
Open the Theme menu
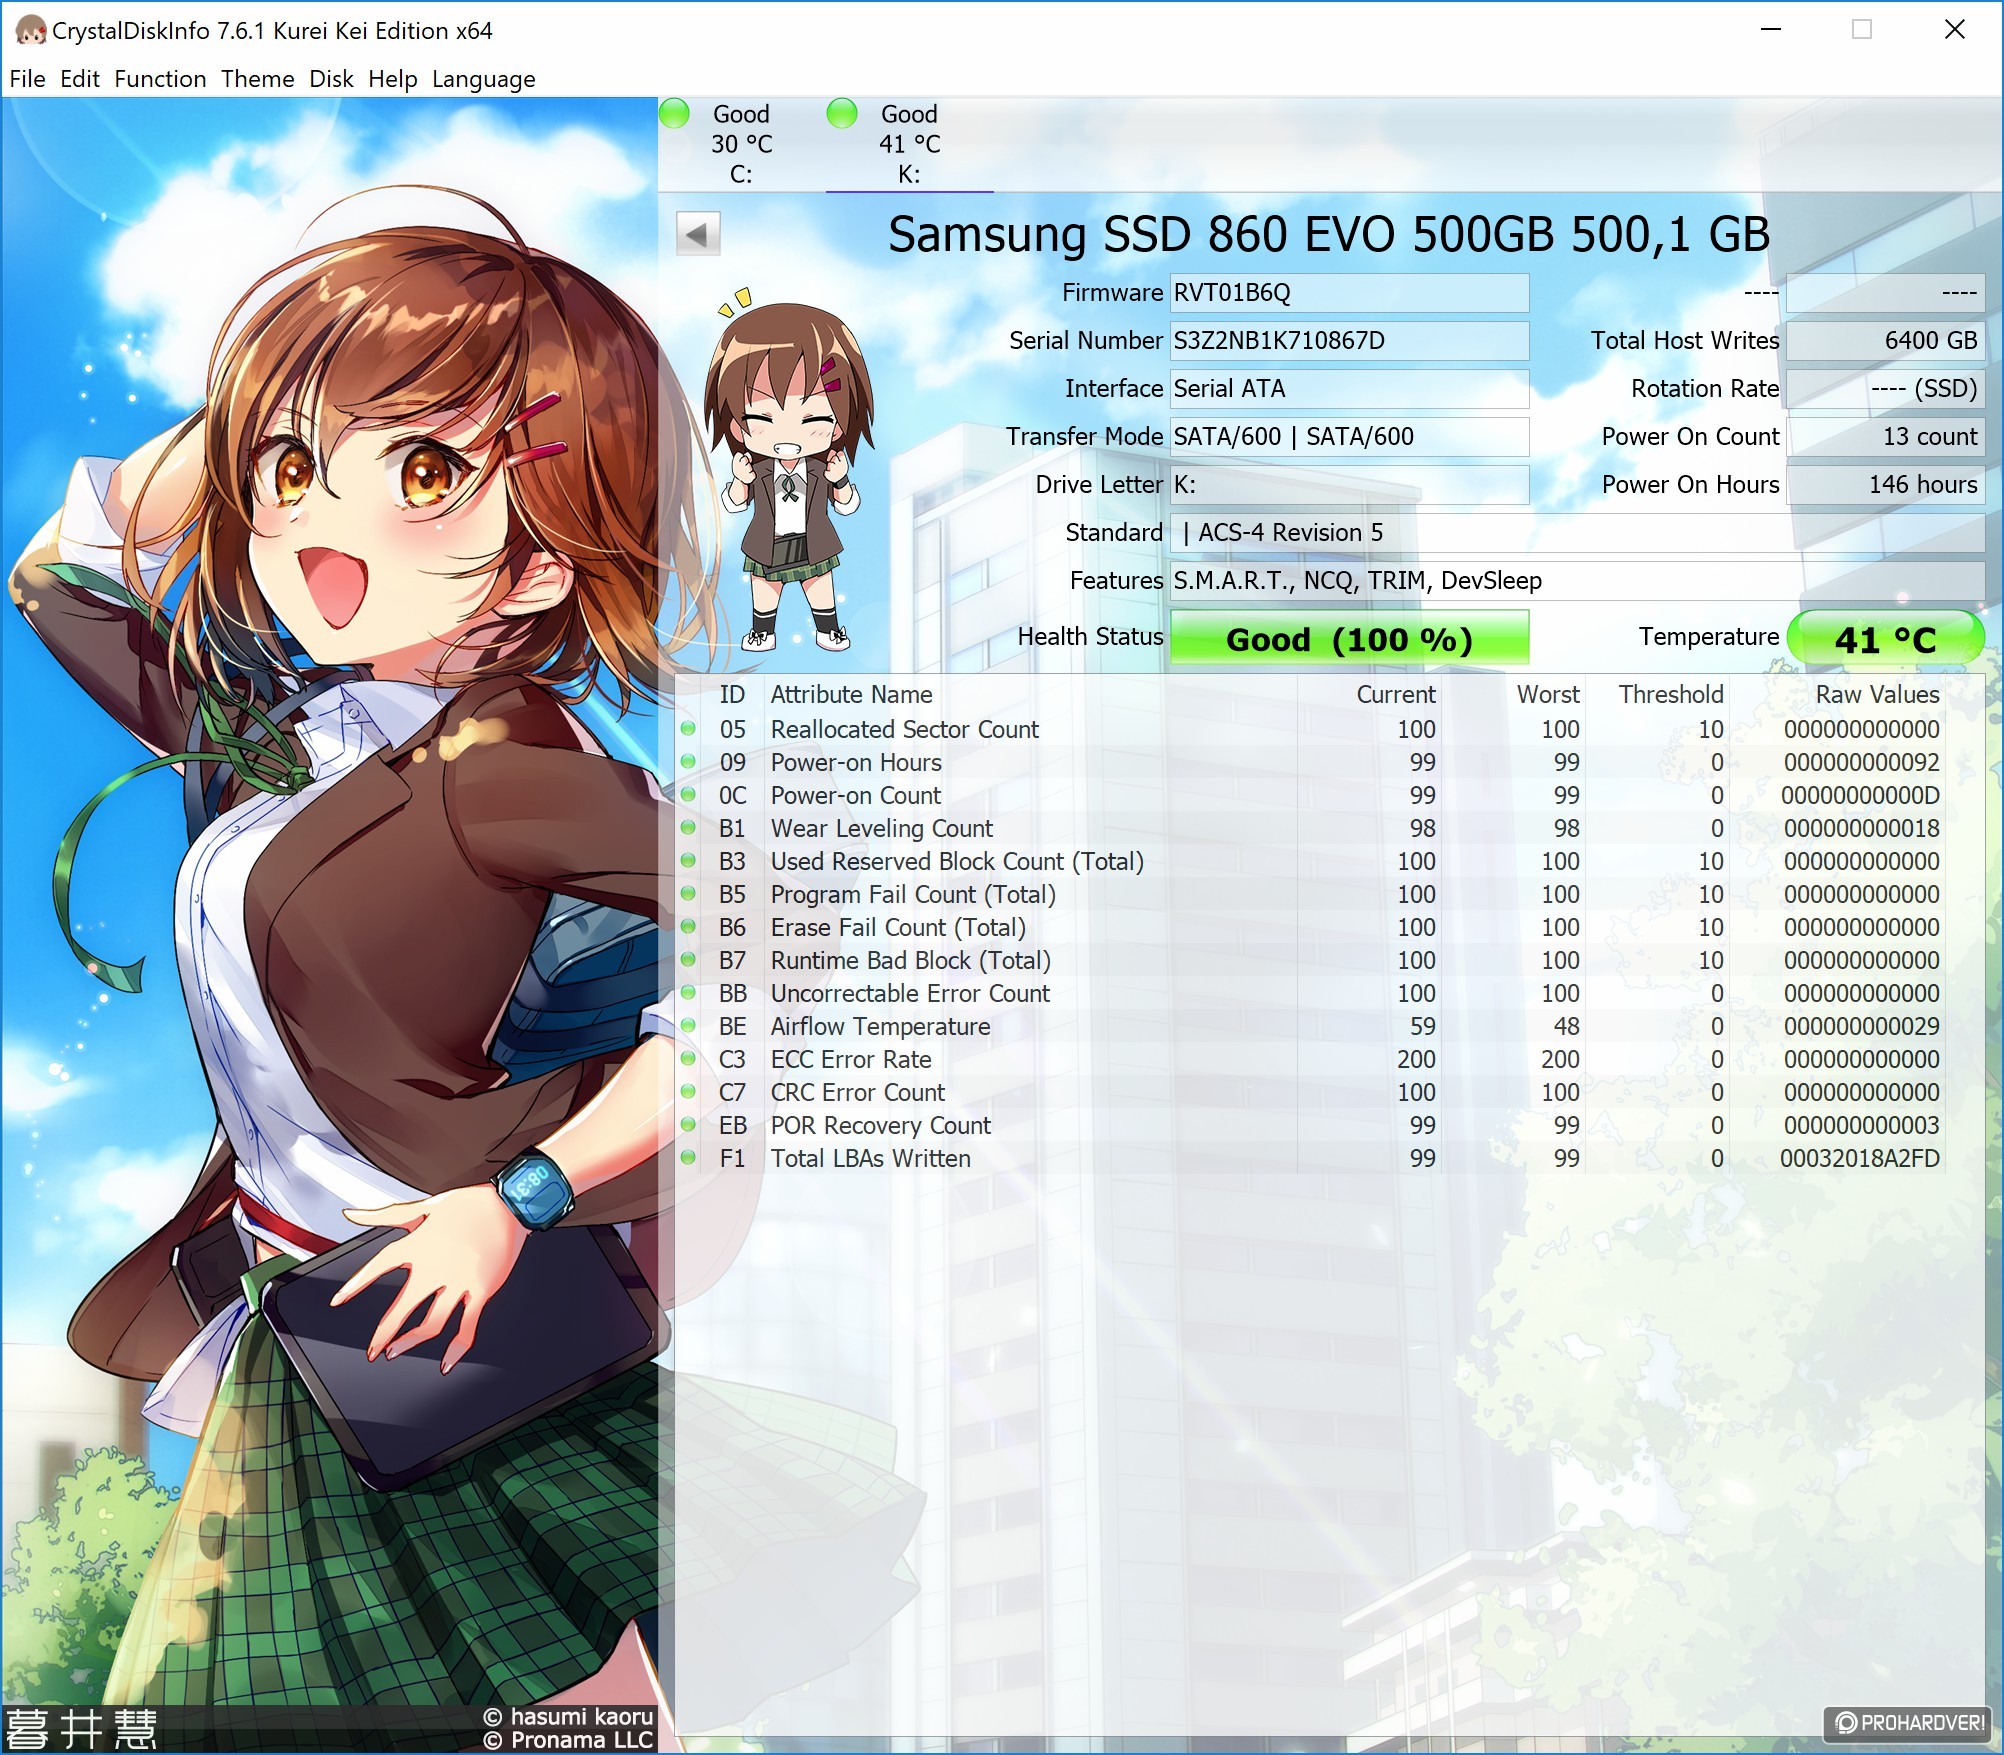pos(257,79)
